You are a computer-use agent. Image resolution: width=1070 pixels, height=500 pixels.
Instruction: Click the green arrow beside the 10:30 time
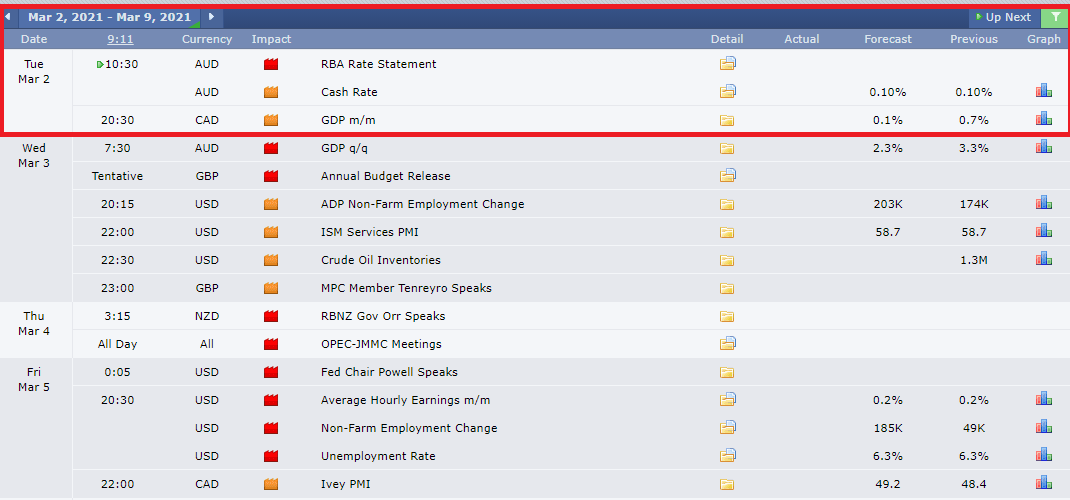tap(100, 64)
